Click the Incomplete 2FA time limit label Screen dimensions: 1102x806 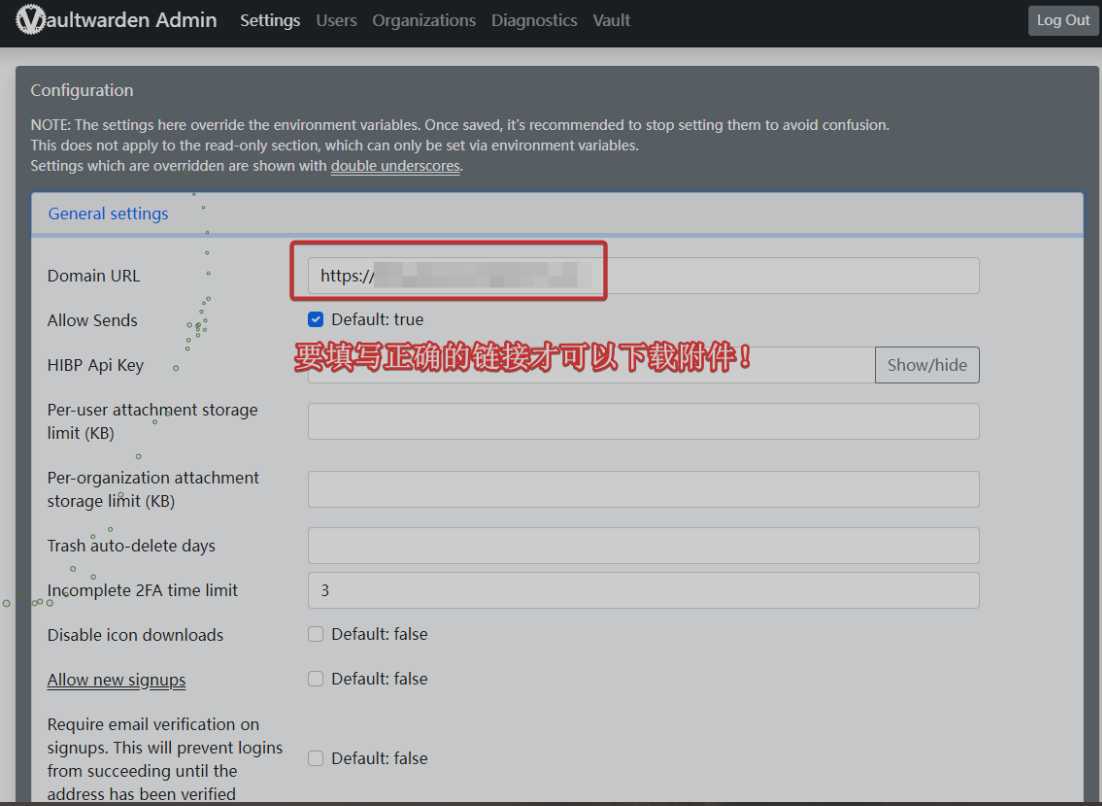pos(143,590)
